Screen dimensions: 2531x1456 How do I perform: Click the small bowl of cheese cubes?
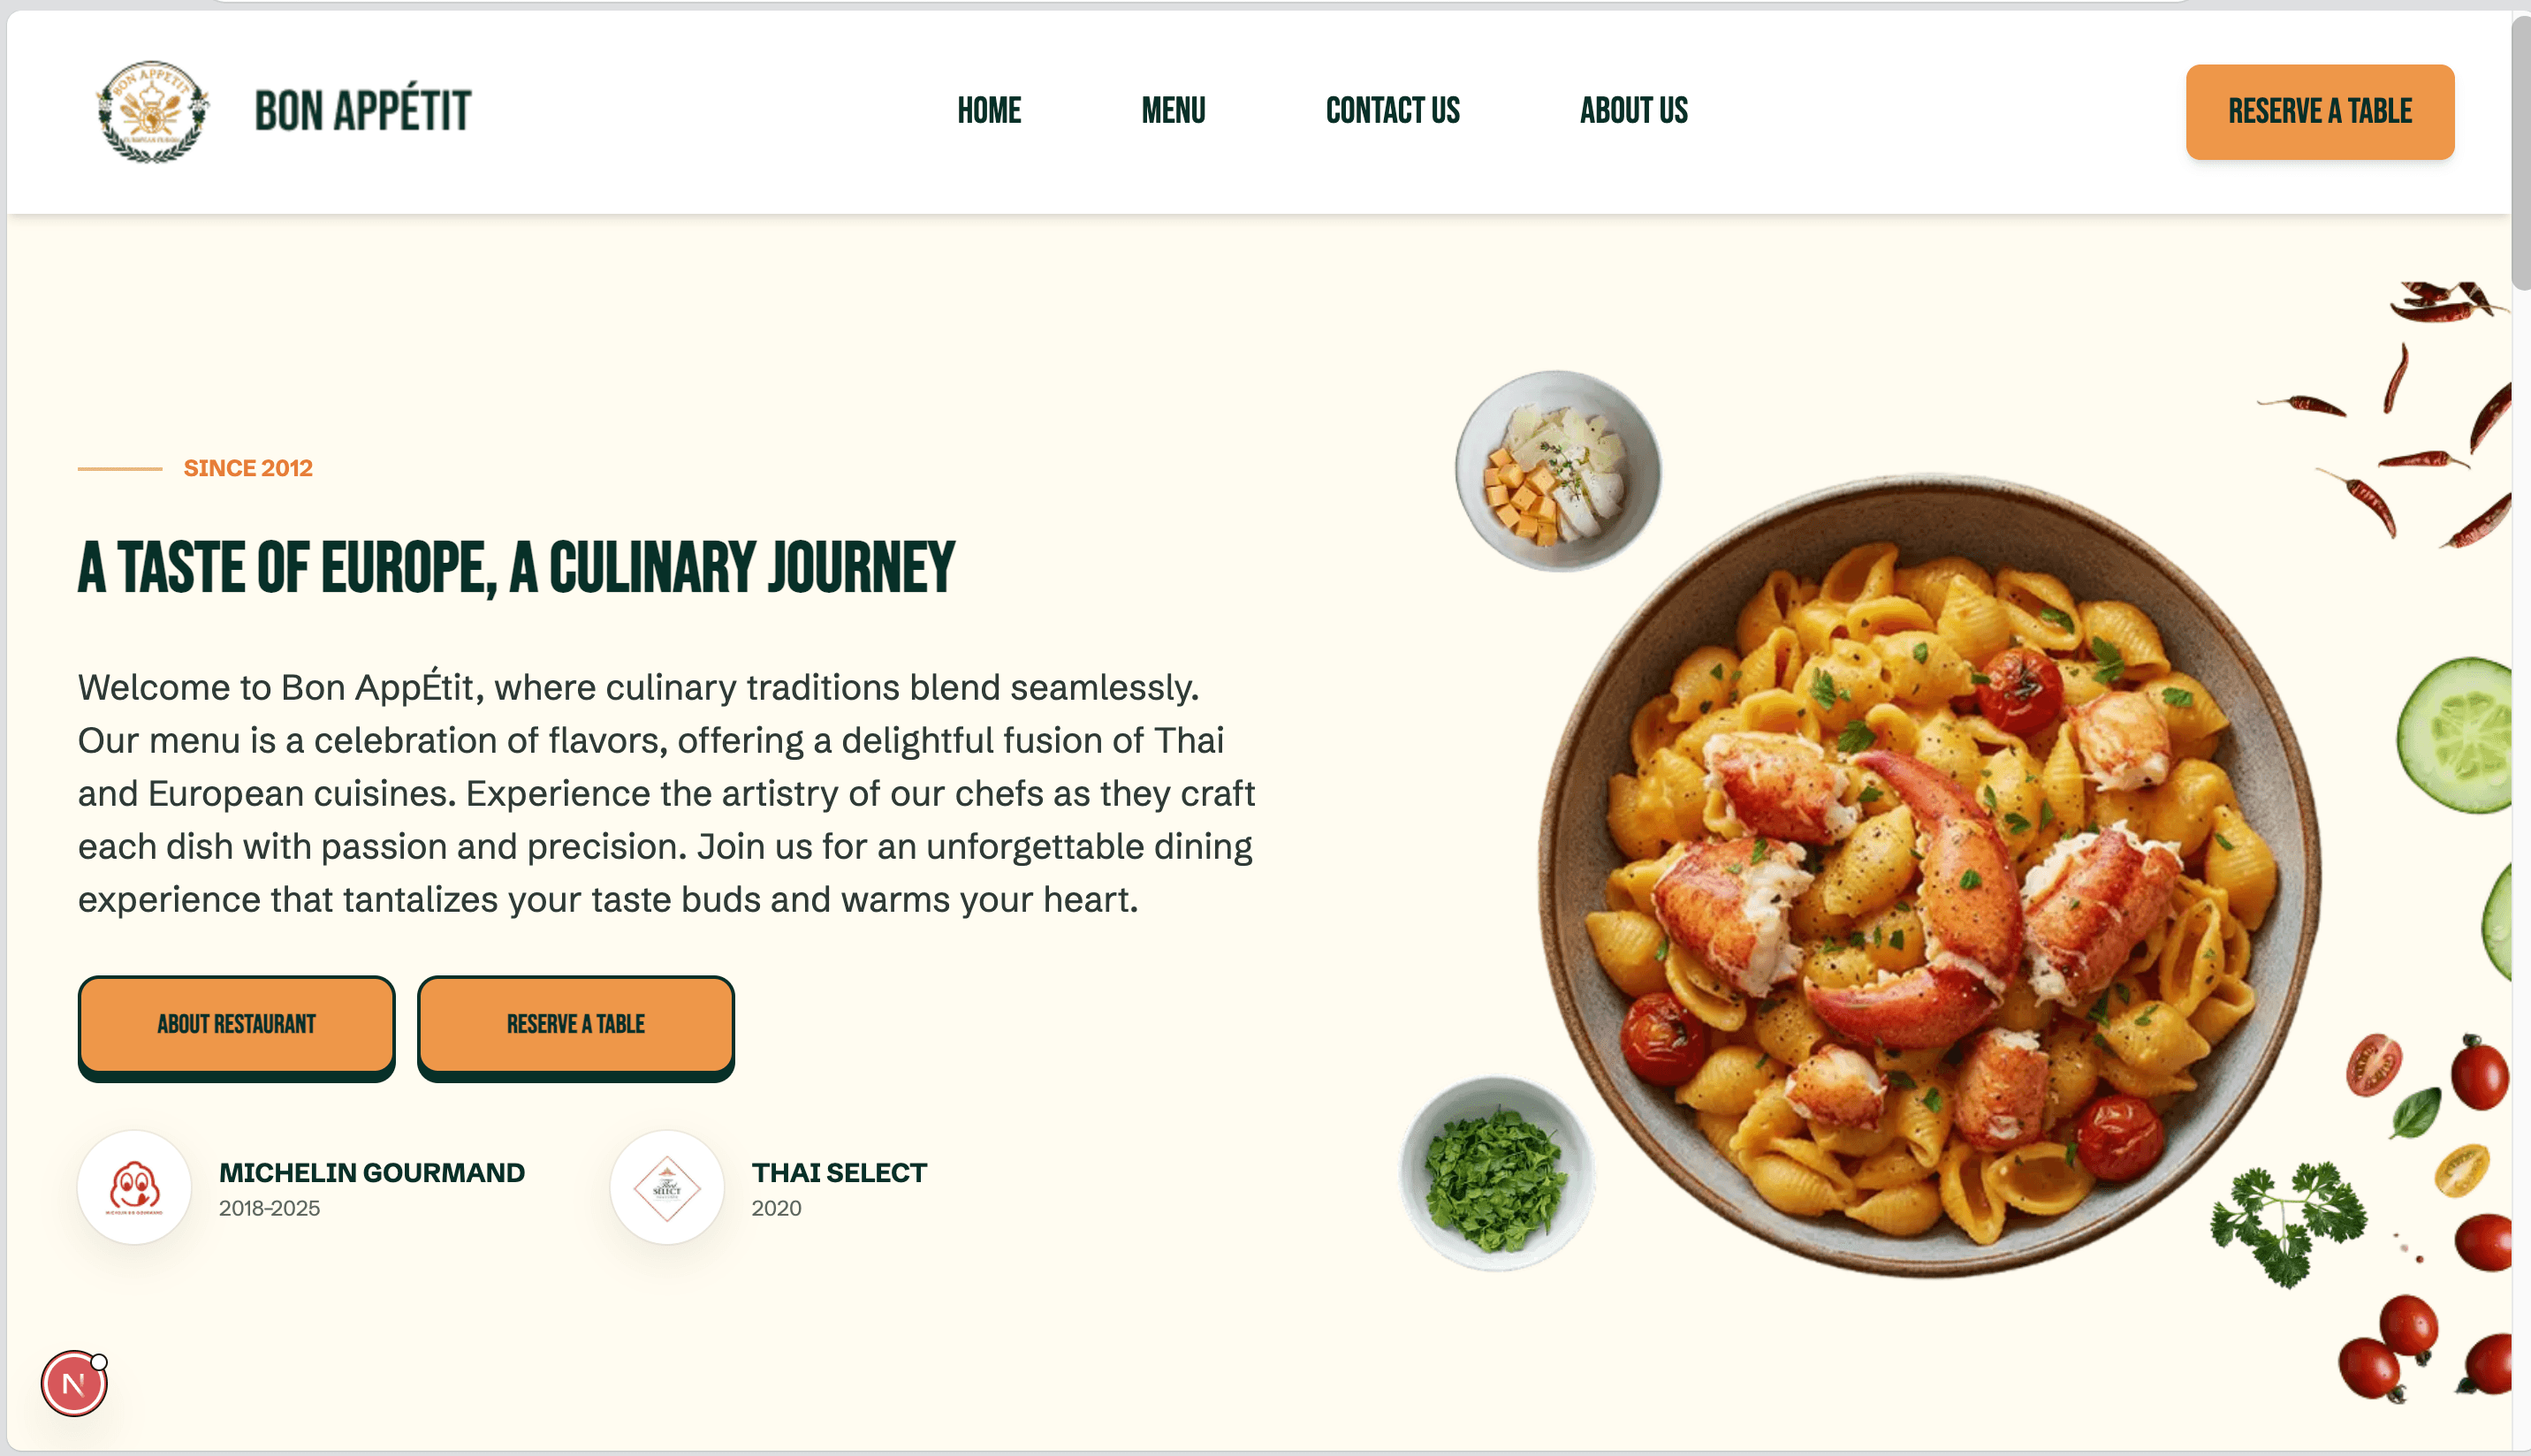click(1558, 470)
